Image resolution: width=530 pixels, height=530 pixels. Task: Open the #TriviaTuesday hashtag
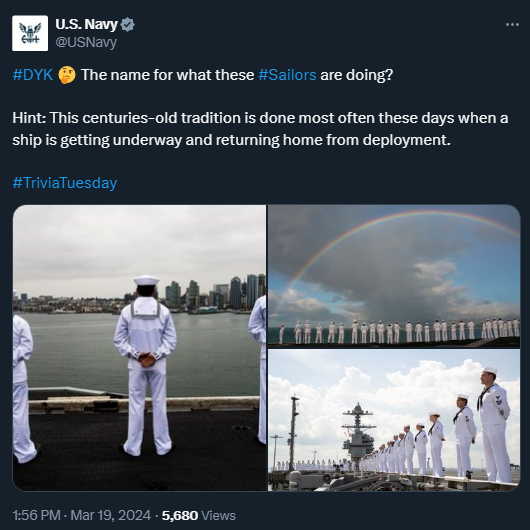[65, 183]
